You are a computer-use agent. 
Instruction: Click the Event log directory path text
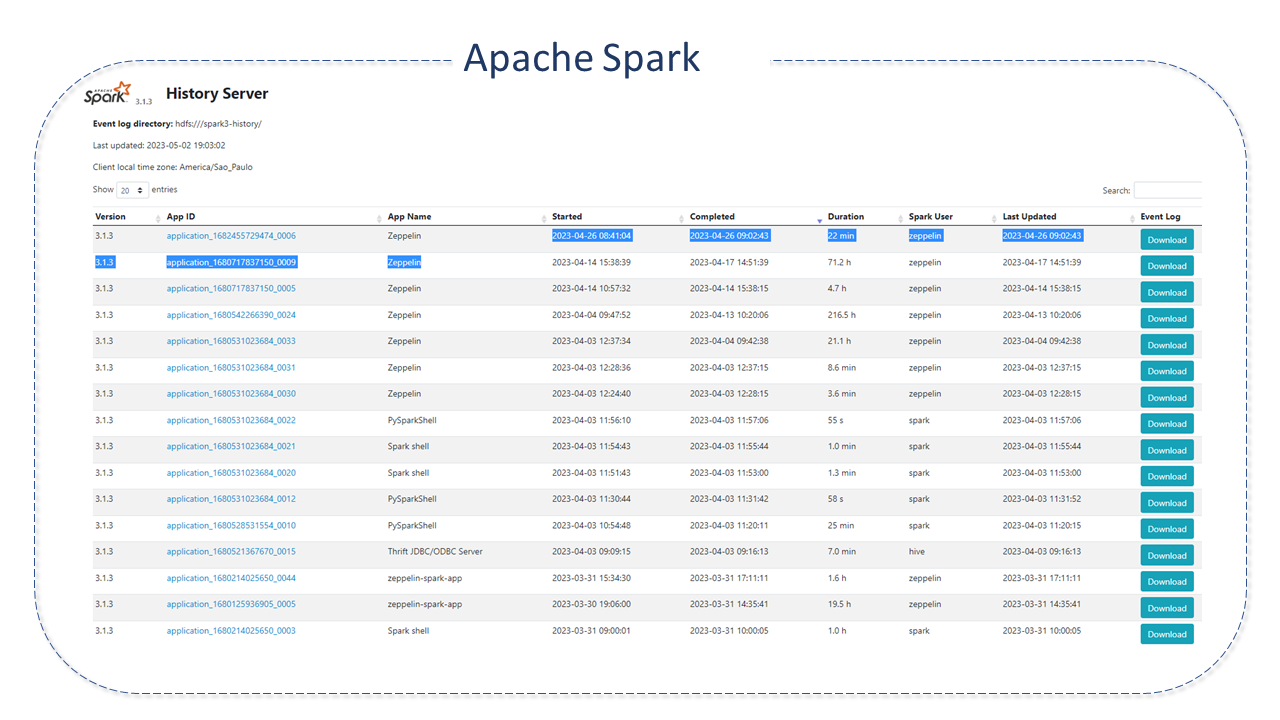[x=218, y=124]
